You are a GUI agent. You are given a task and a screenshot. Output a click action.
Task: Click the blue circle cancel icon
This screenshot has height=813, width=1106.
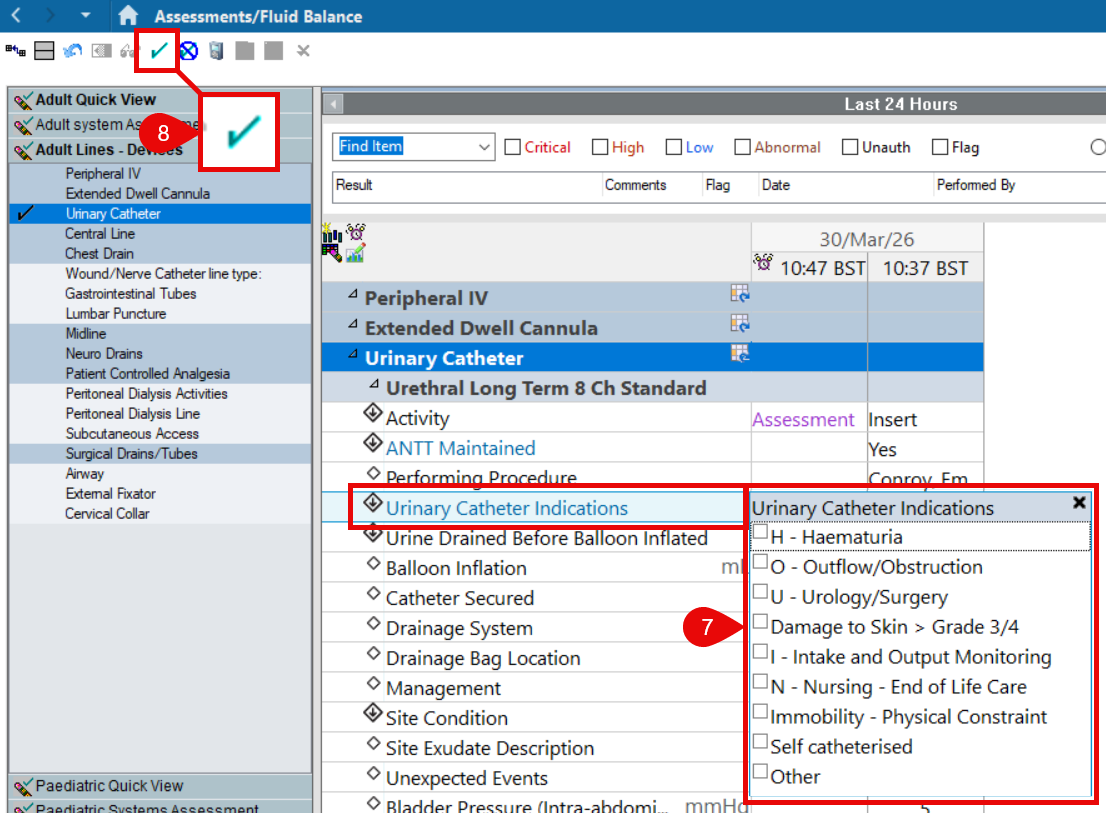click(x=188, y=51)
